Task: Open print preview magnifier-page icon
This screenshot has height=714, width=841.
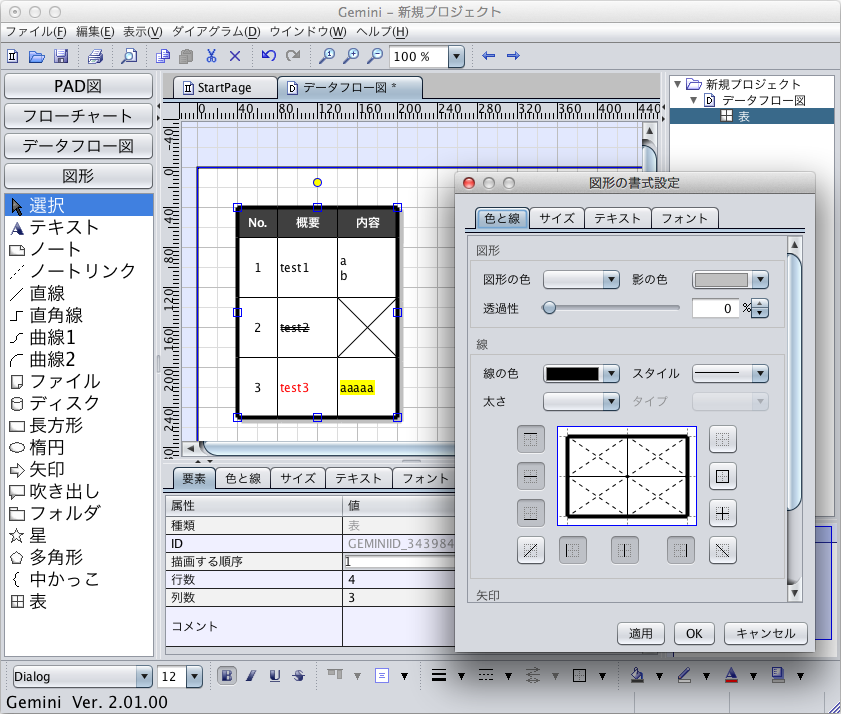Action: (x=129, y=56)
